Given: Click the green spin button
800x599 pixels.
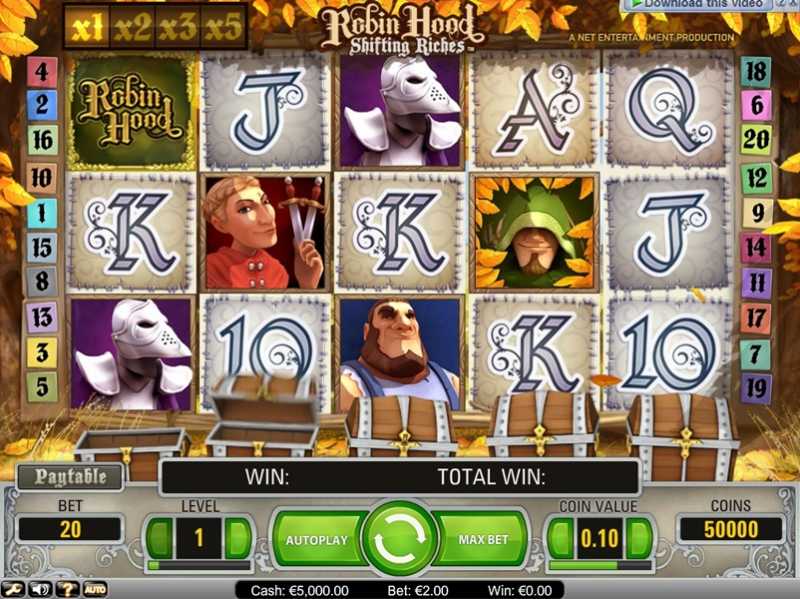Looking at the screenshot, I should pos(399,539).
